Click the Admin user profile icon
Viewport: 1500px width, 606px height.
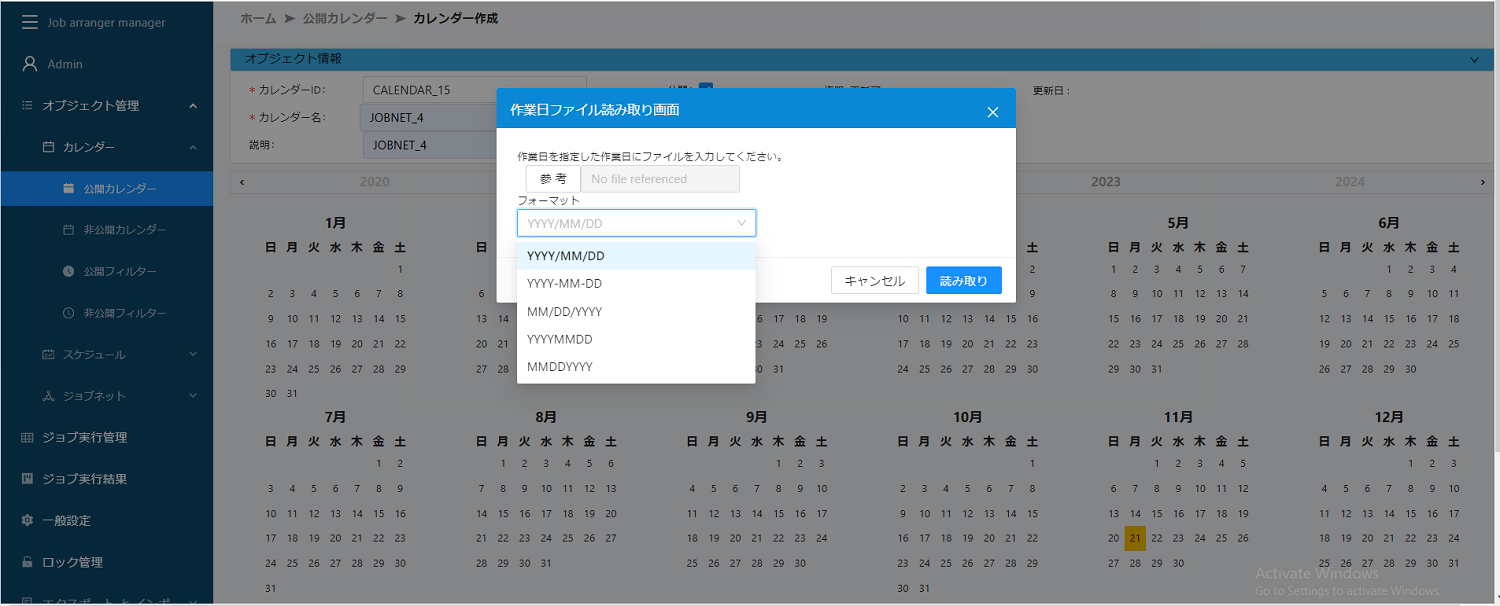click(x=26, y=63)
